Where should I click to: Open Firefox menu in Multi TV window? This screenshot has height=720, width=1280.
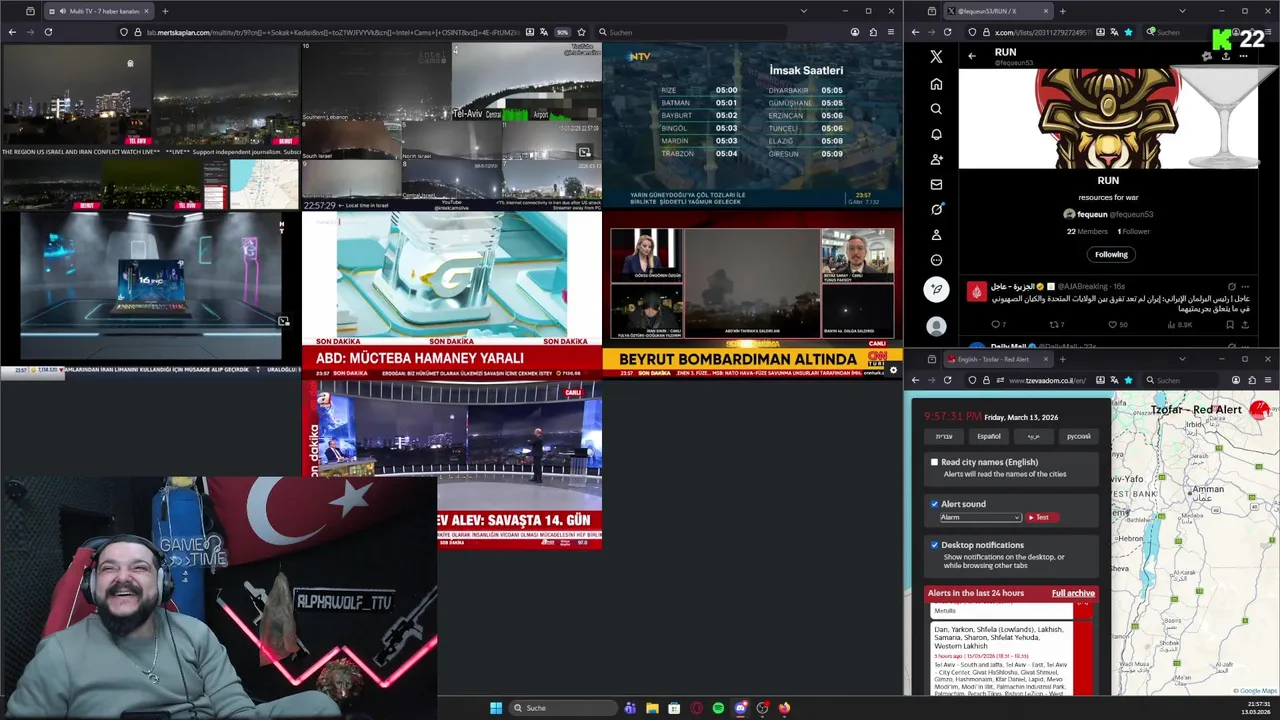pyautogui.click(x=891, y=32)
